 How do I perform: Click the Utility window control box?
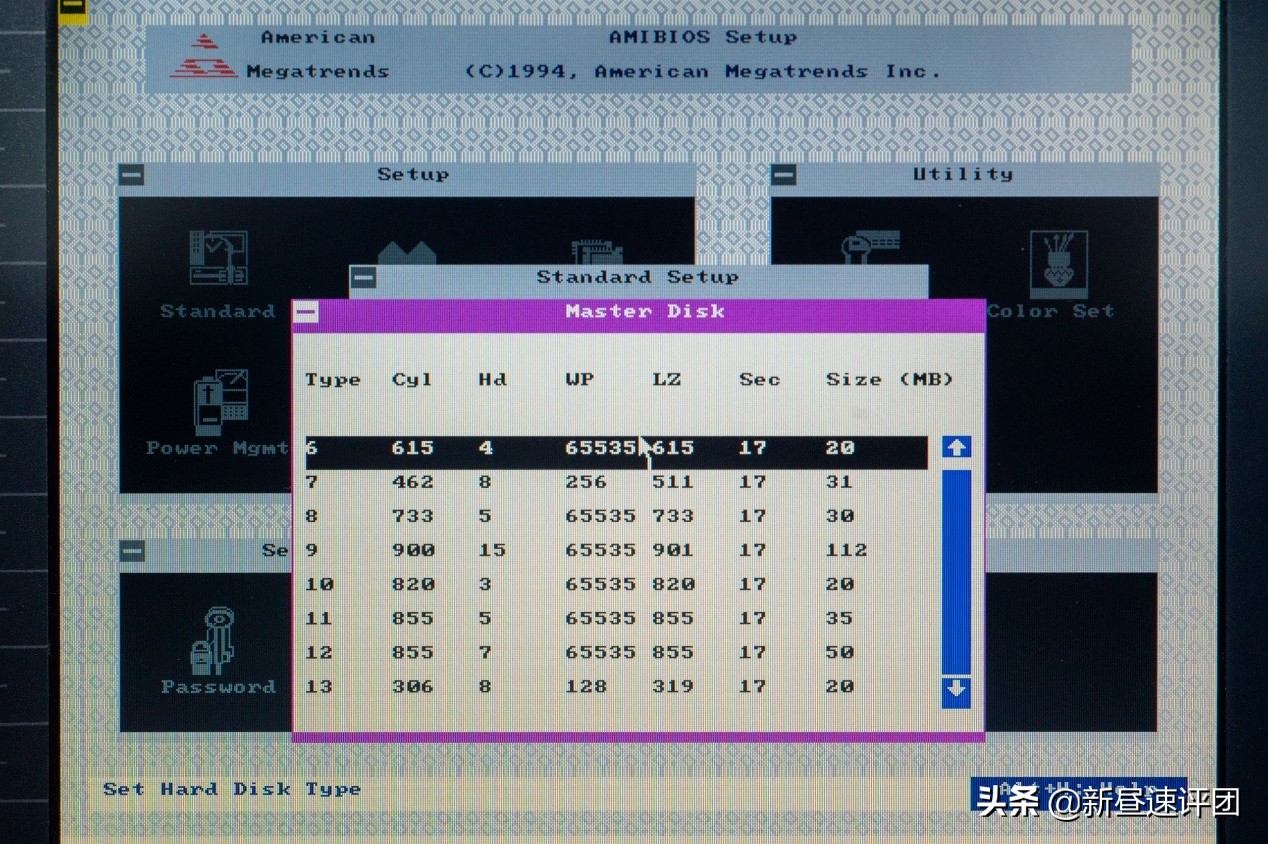coord(784,175)
